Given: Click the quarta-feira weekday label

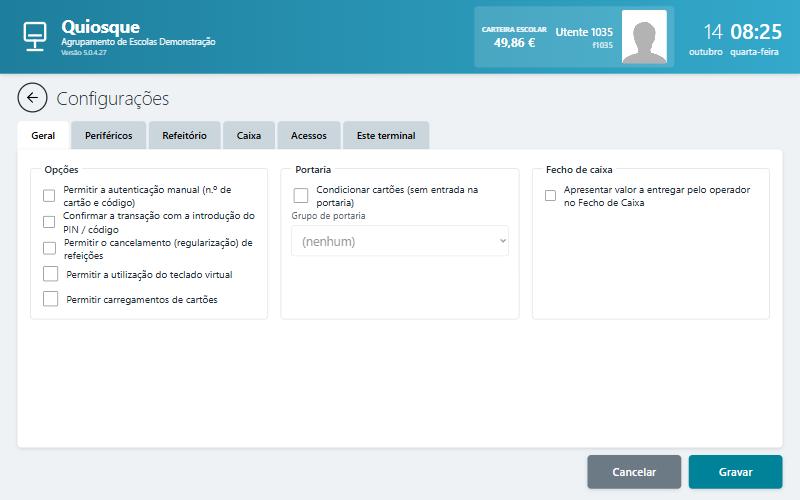Looking at the screenshot, I should 754,52.
